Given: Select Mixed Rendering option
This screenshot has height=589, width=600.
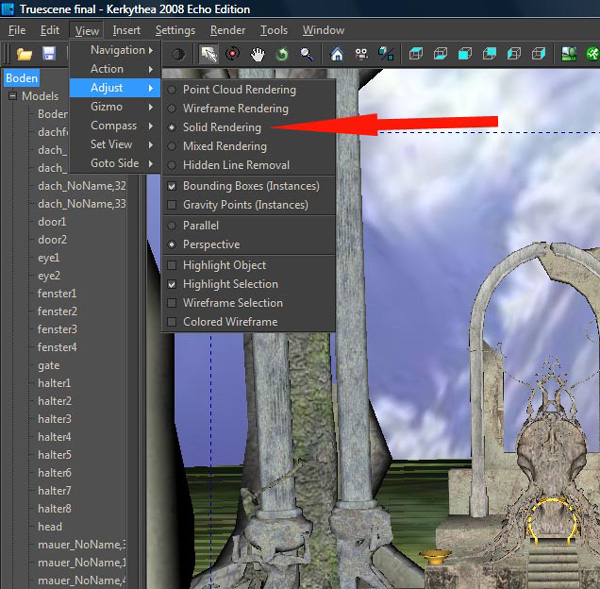Looking at the screenshot, I should [249, 146].
